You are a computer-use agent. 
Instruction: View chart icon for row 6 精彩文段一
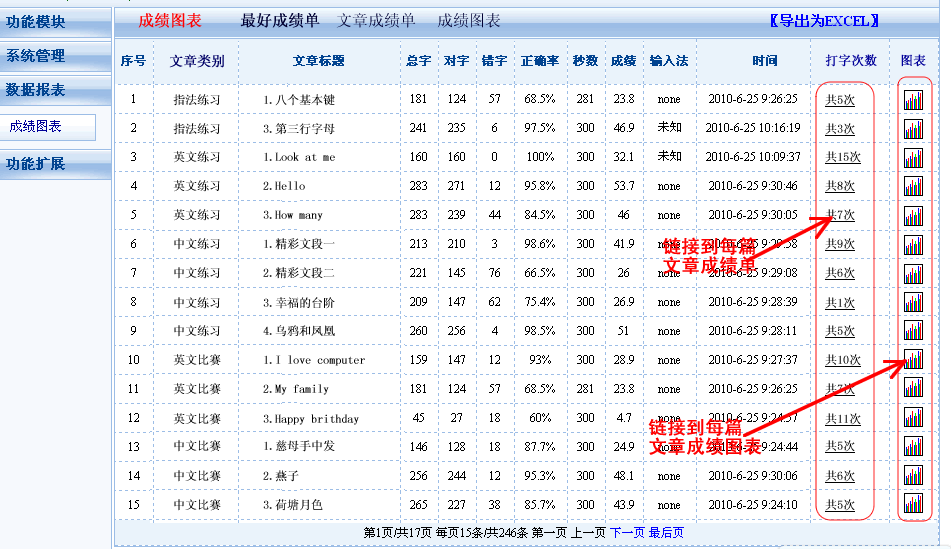(x=913, y=245)
